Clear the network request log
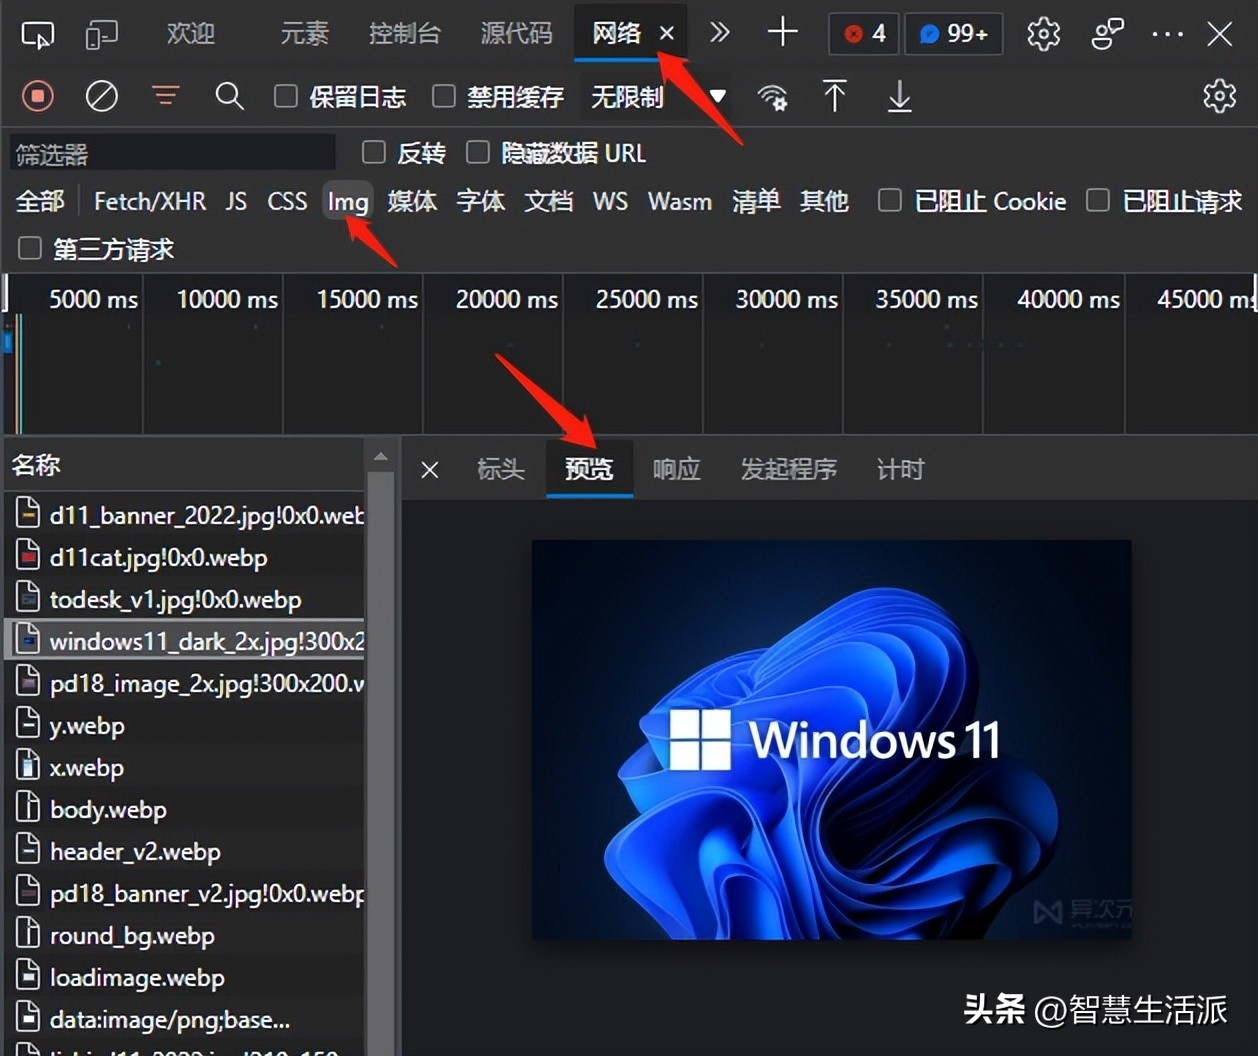The width and height of the screenshot is (1258, 1056). 101,96
